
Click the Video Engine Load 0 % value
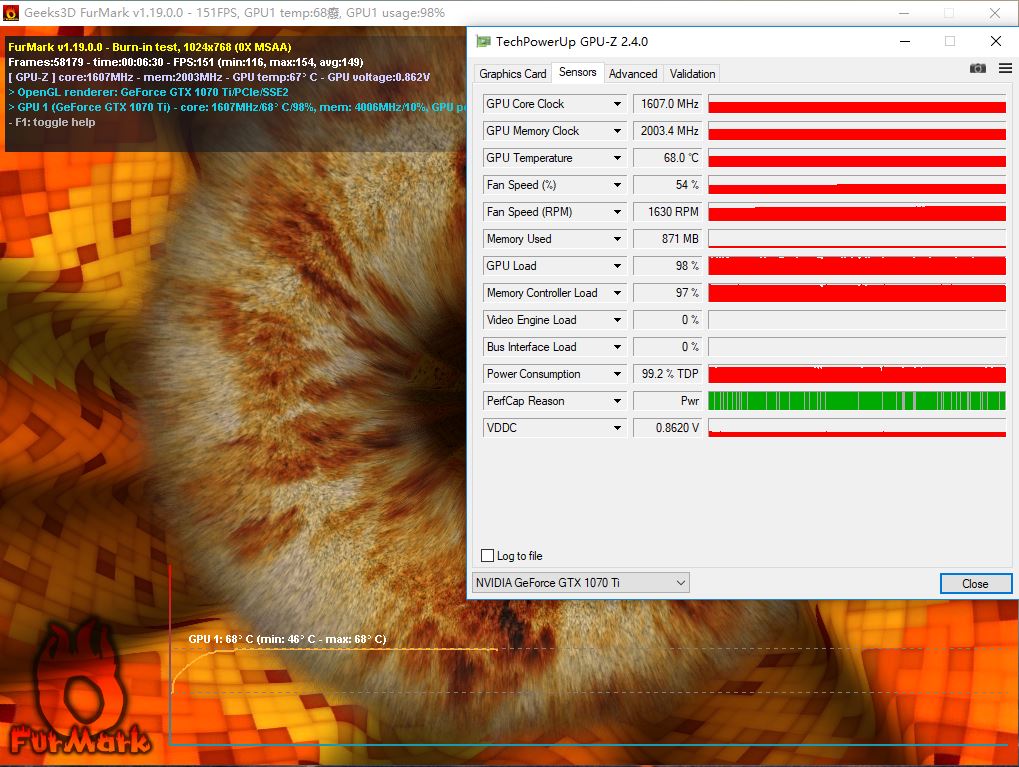point(667,320)
